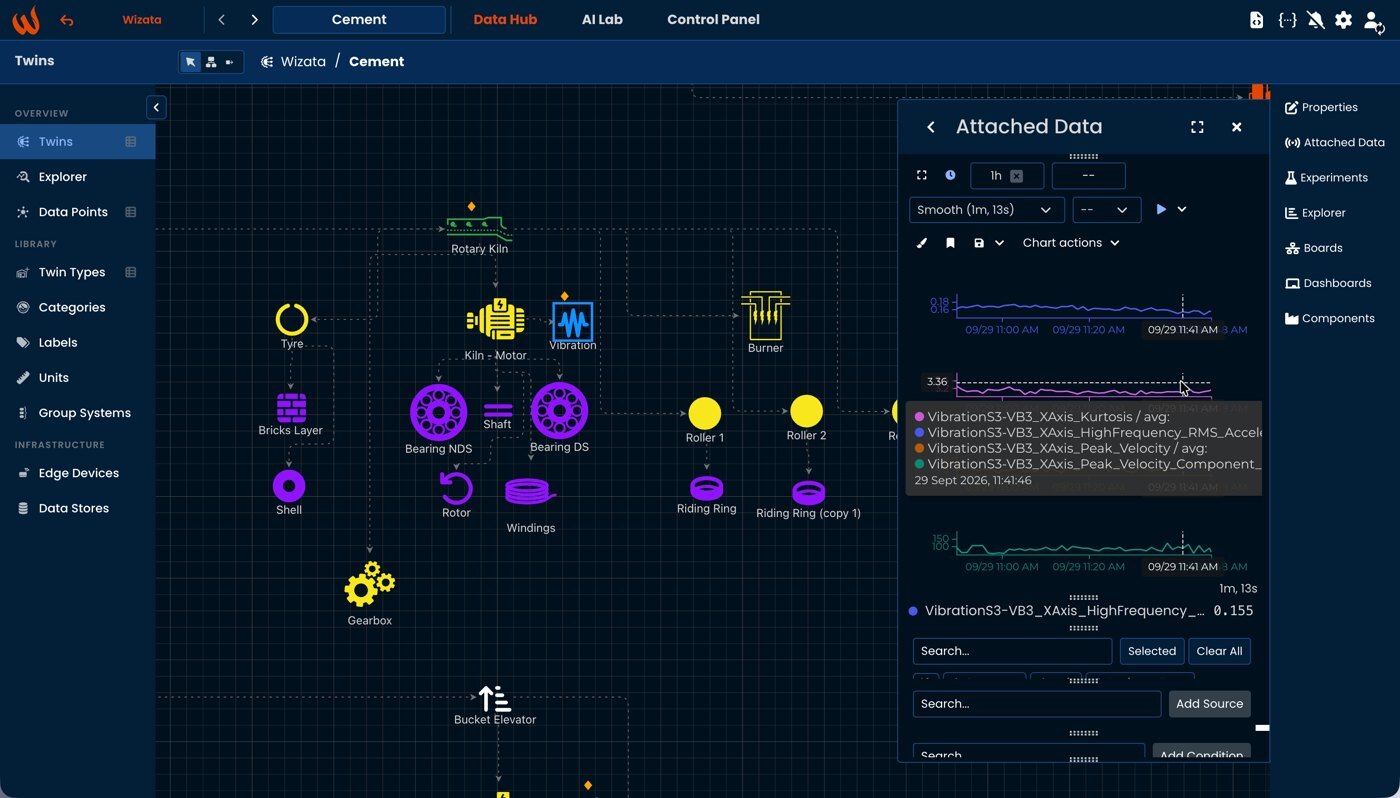Toggle fullscreen for the Attached Data panel
Viewport: 1400px width, 798px height.
pyautogui.click(x=1197, y=127)
